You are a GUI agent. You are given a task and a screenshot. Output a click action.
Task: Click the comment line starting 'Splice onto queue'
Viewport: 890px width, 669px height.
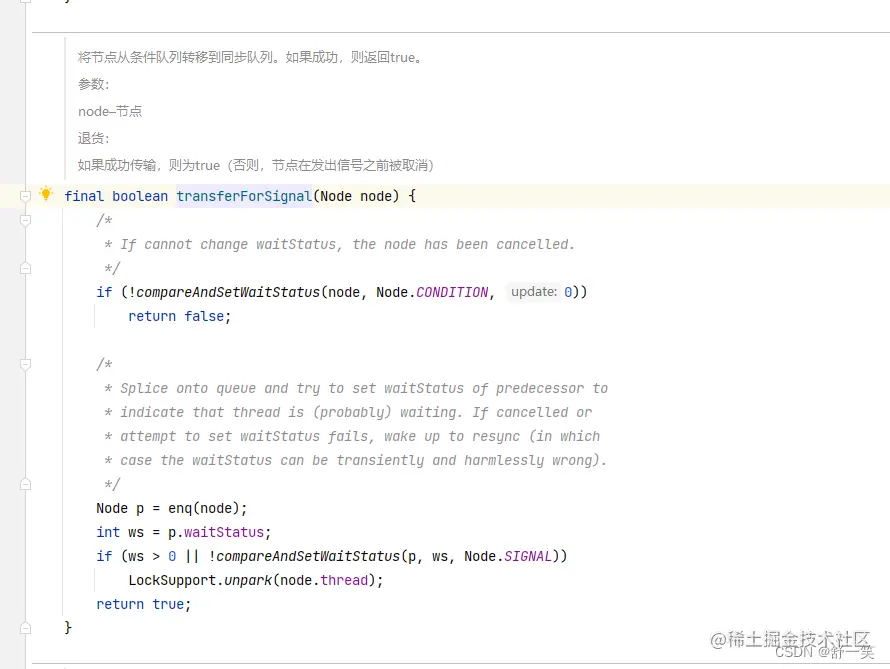[356, 389]
